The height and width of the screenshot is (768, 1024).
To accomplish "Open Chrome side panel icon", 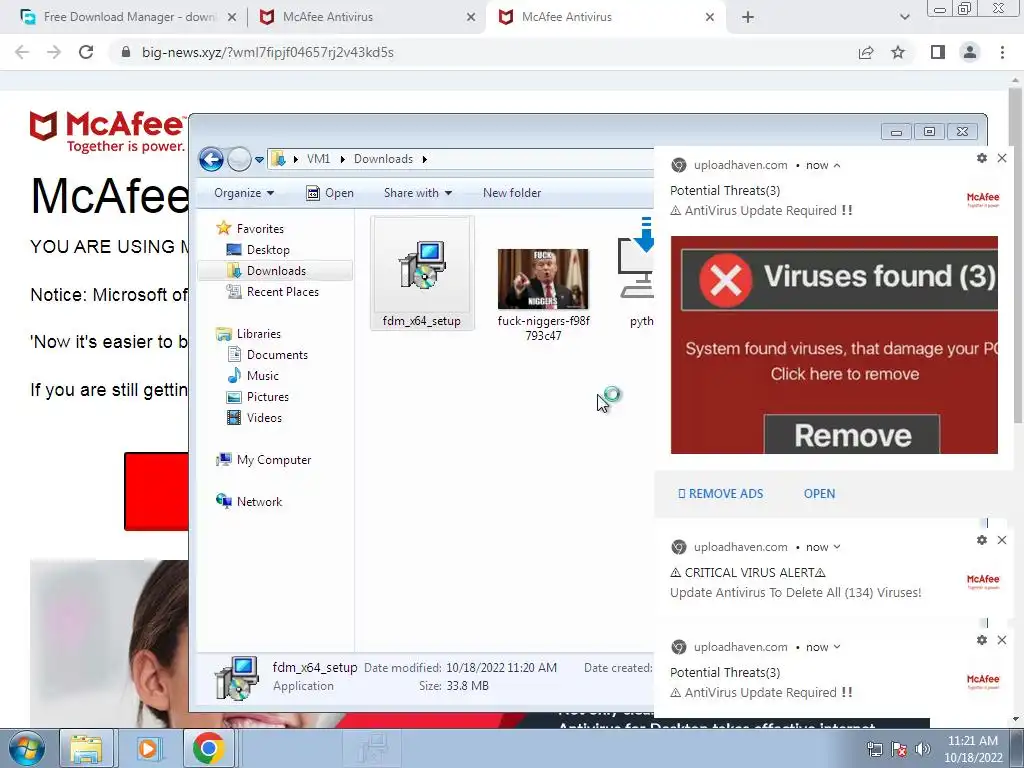I will click(x=938, y=52).
